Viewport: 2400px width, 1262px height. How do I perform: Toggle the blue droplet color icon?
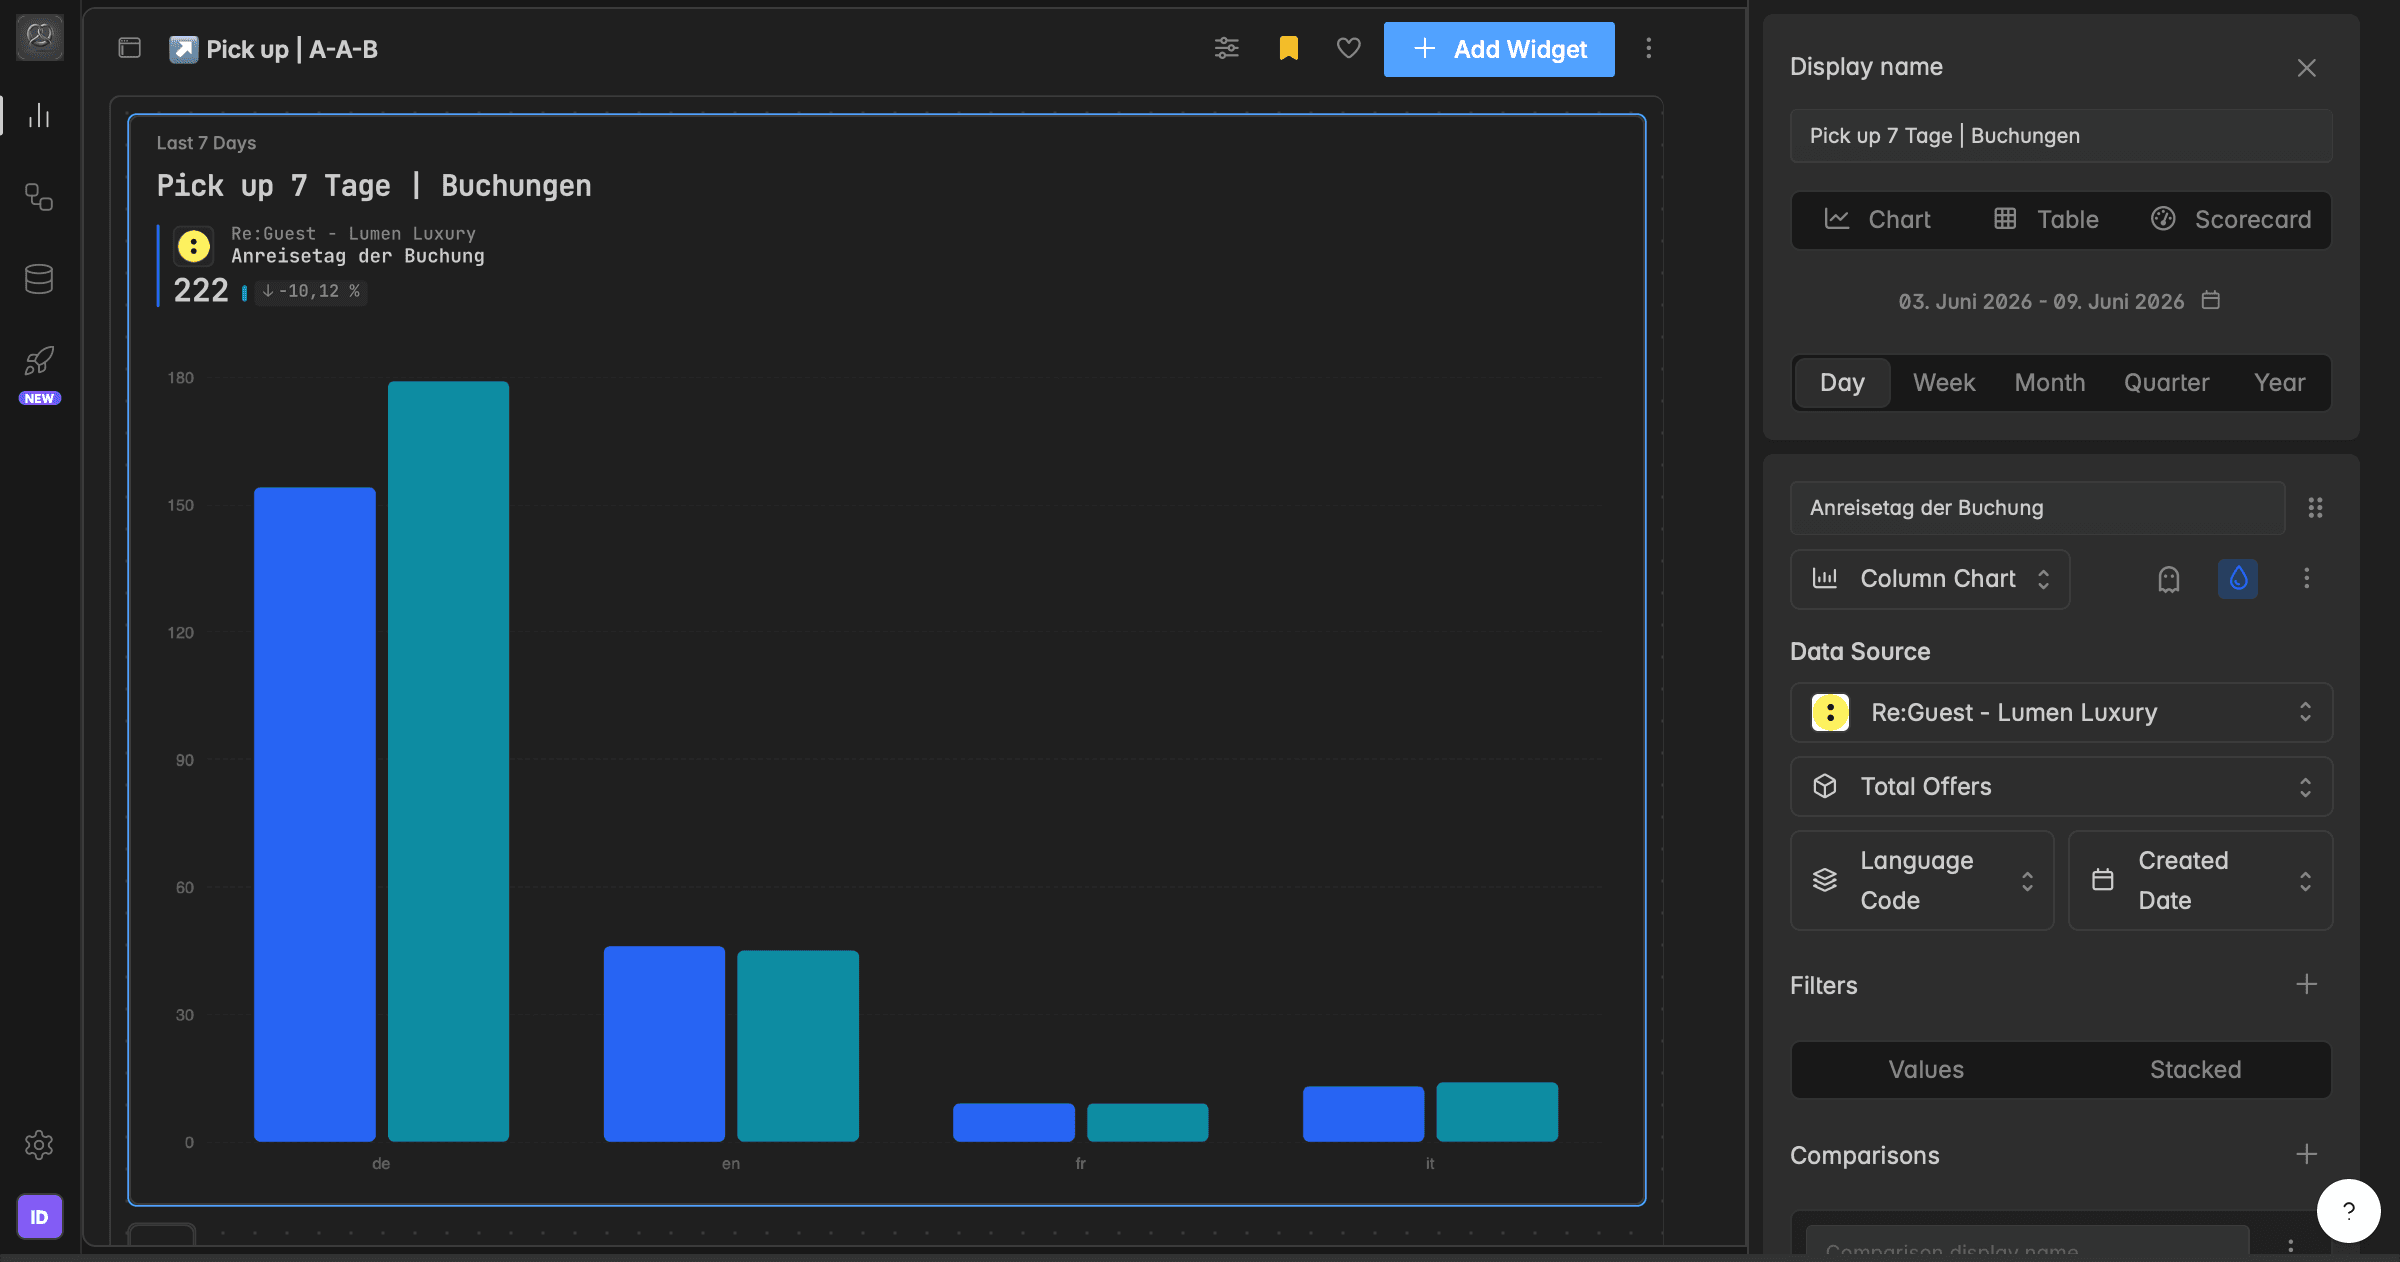2238,579
